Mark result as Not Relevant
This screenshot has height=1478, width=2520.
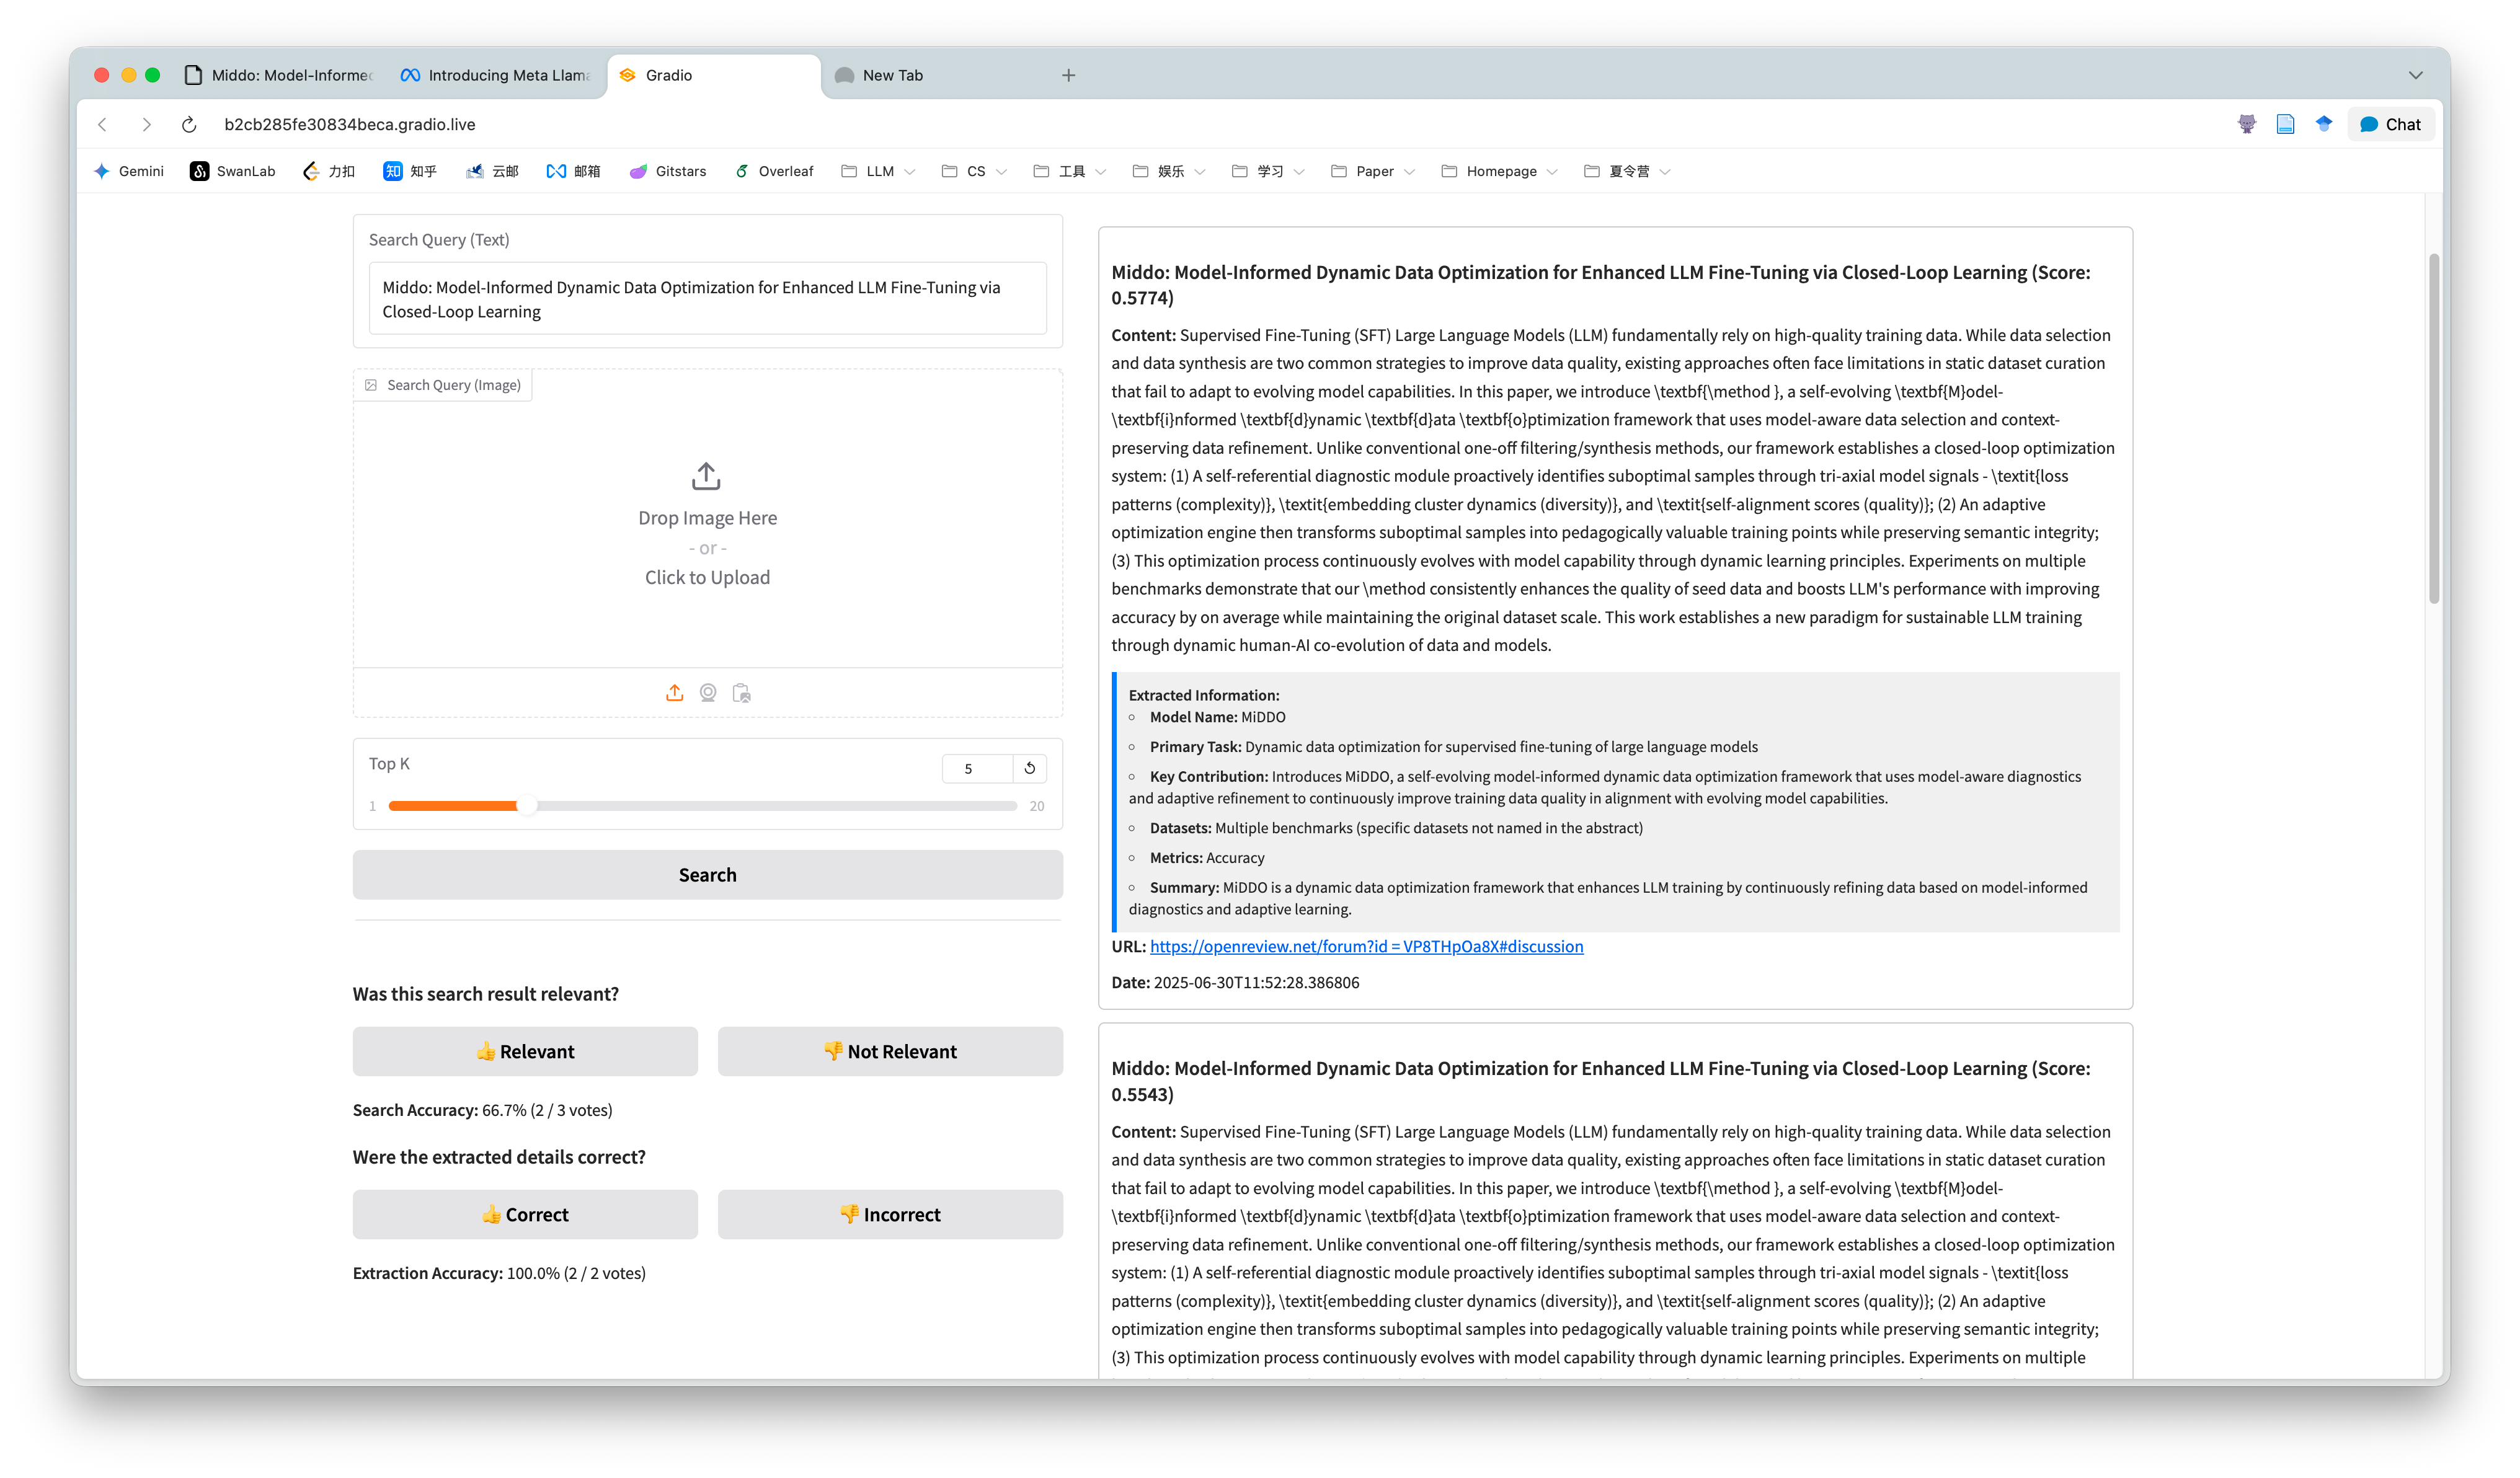point(890,1051)
